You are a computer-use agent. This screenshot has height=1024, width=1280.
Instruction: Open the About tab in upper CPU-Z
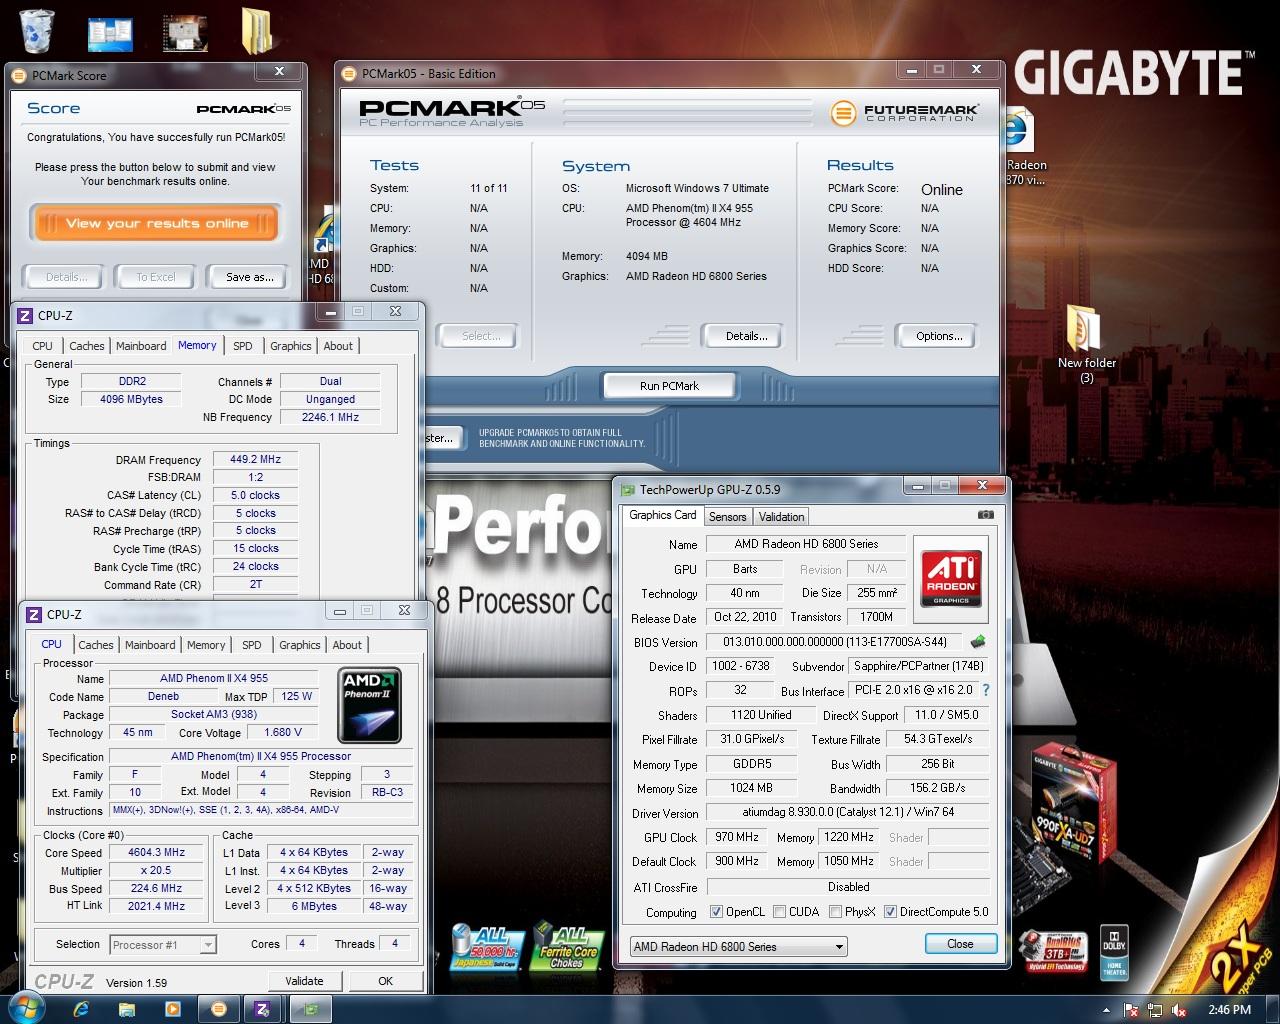coord(338,346)
